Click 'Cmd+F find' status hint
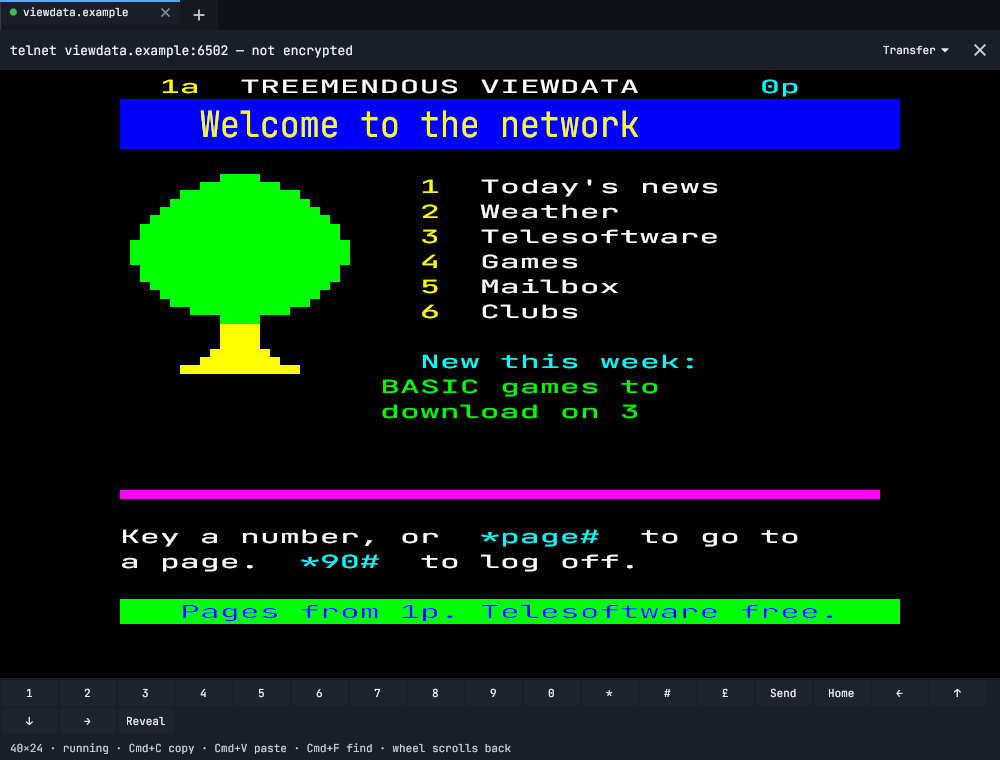The width and height of the screenshot is (1000, 760). click(339, 748)
